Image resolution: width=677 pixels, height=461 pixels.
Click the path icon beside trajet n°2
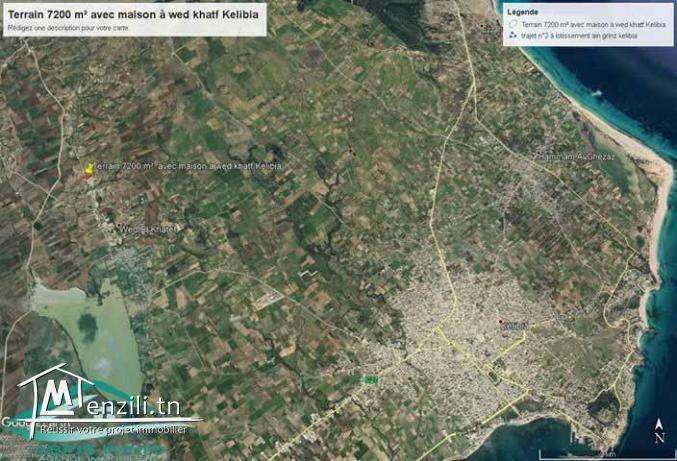pyautogui.click(x=513, y=35)
